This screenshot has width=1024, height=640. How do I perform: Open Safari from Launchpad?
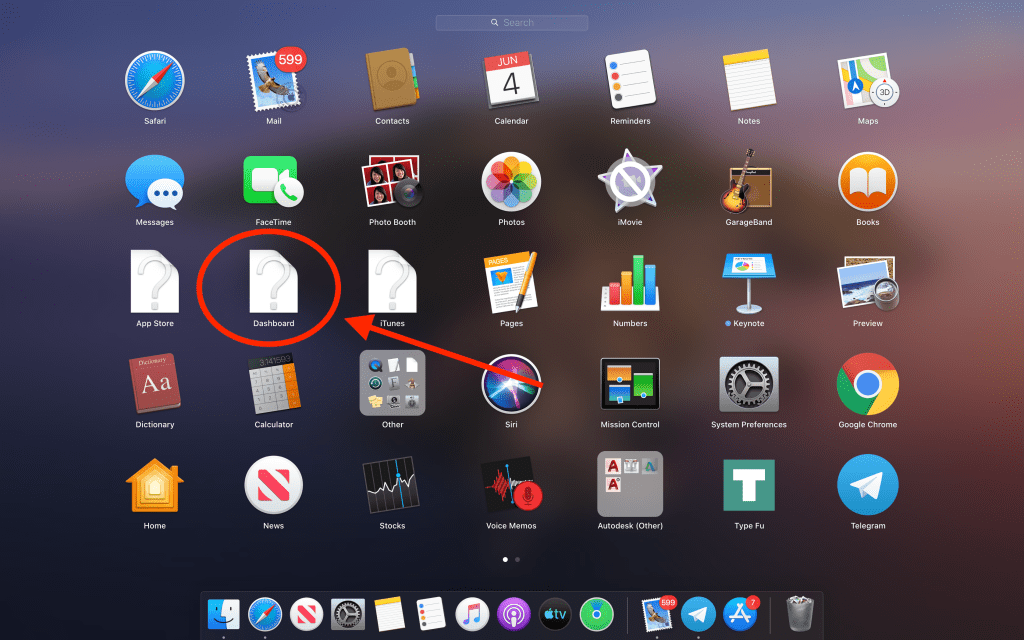coord(155,80)
